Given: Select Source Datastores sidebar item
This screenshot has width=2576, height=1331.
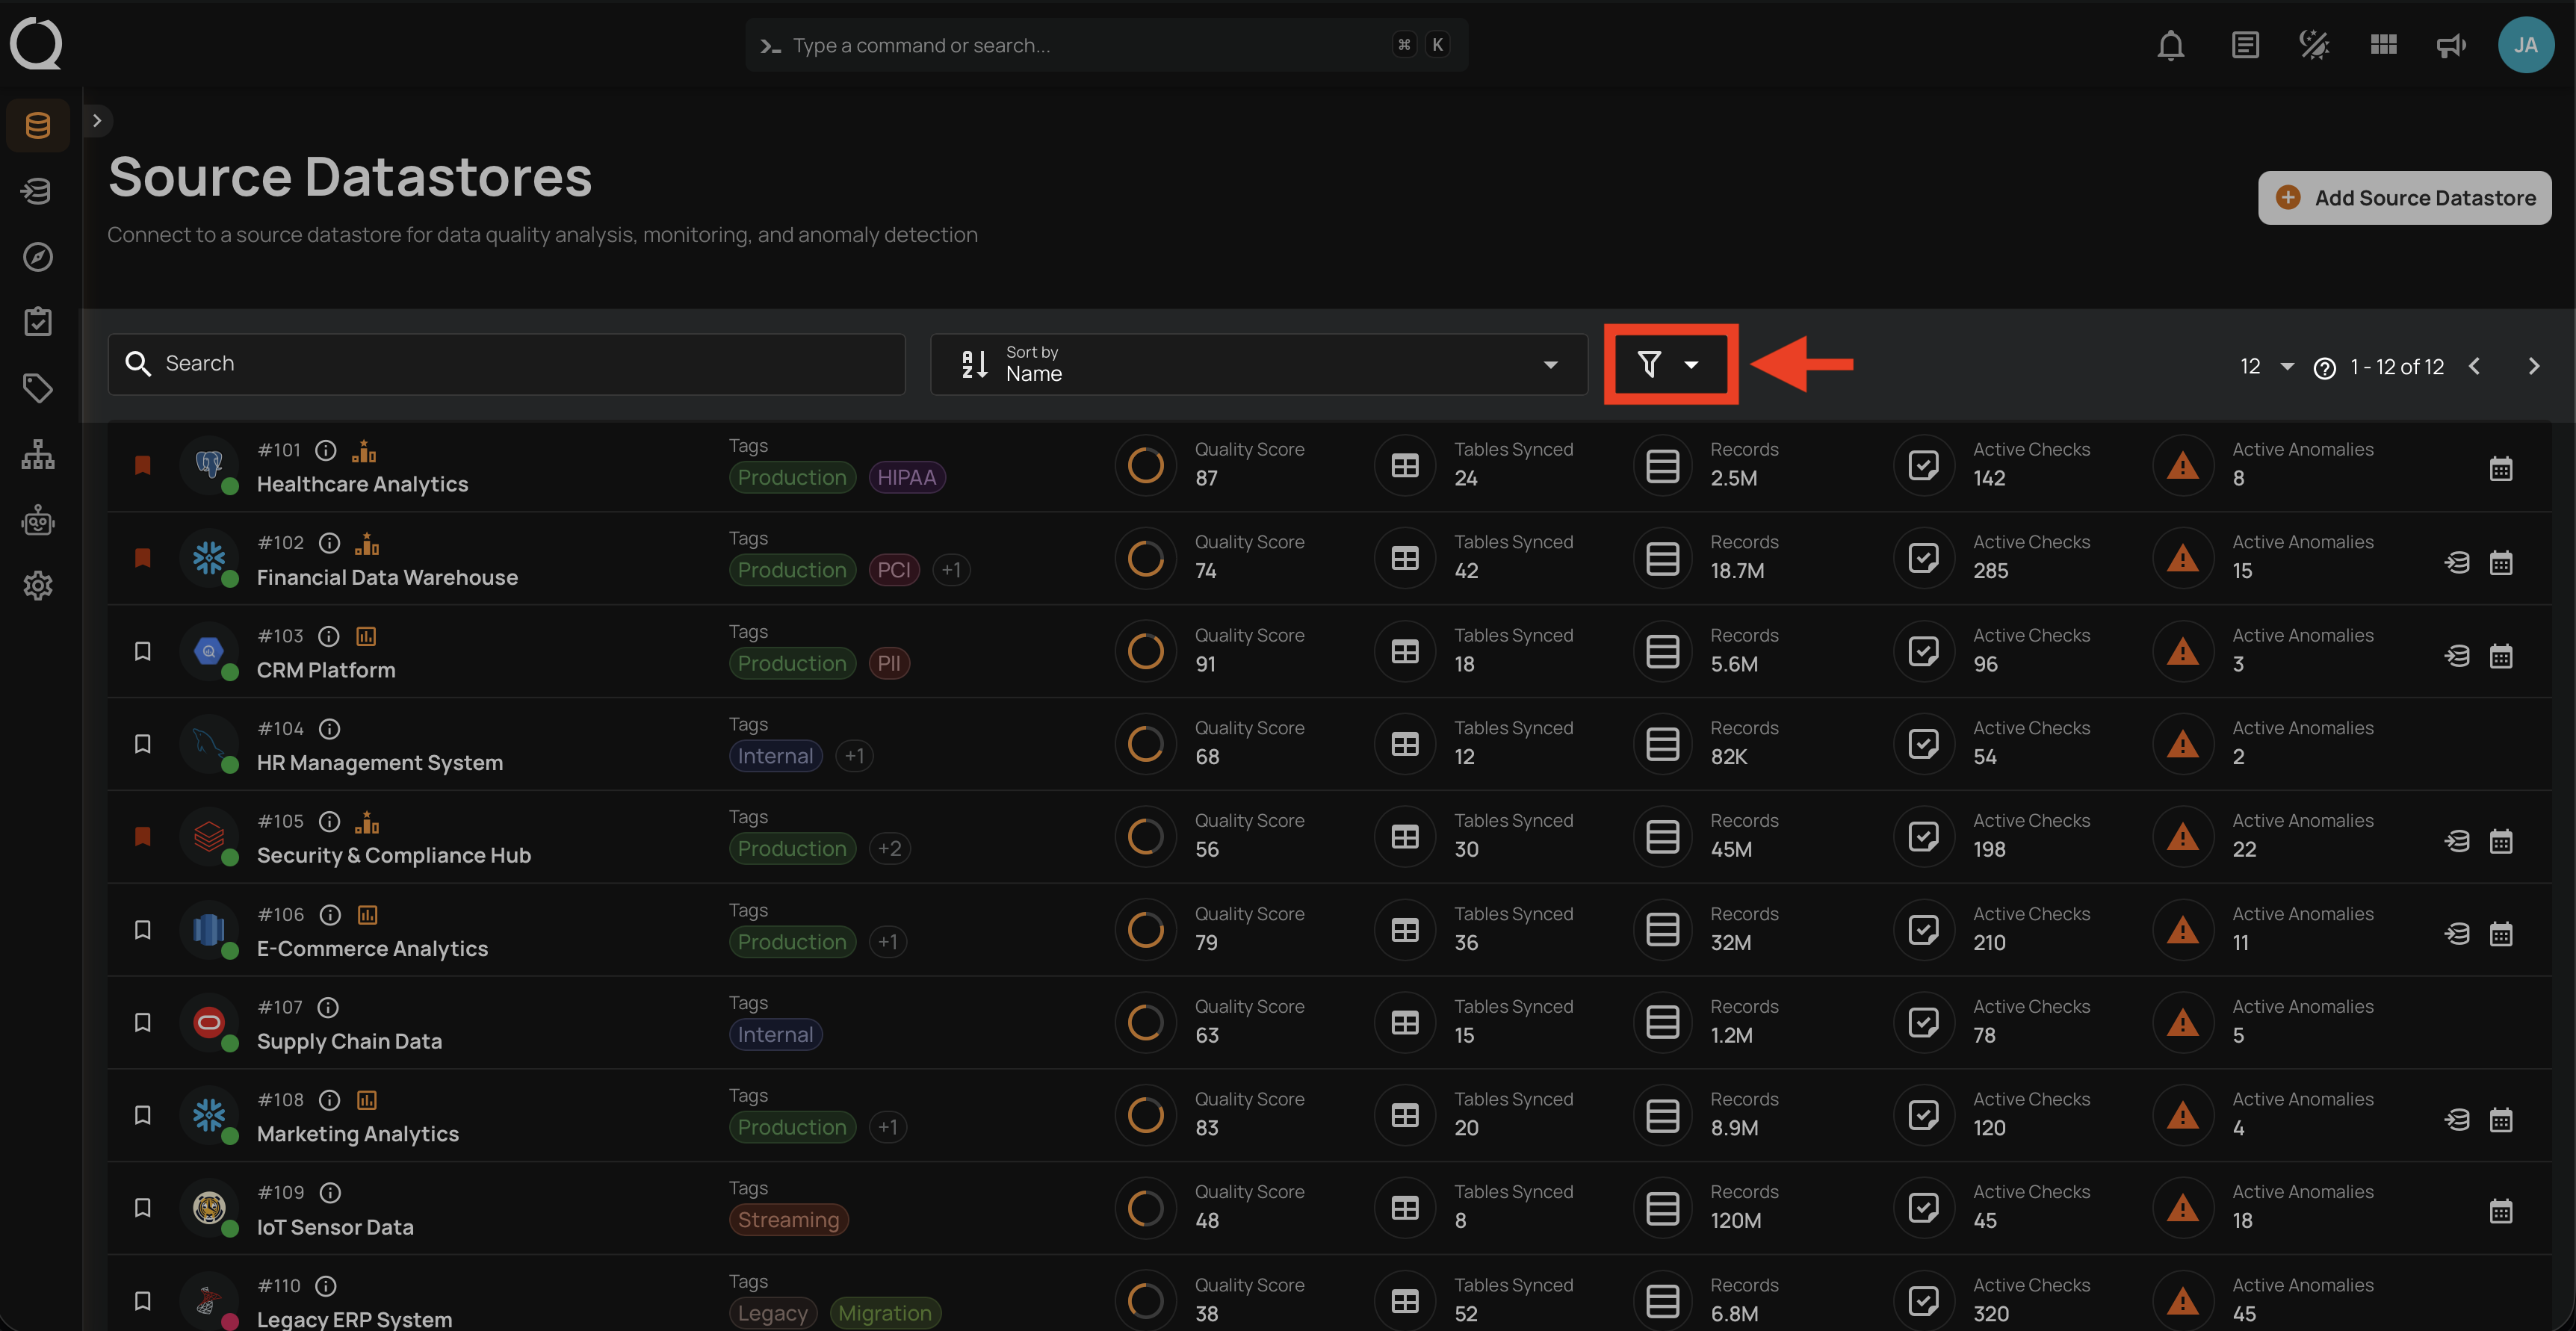Looking at the screenshot, I should click(38, 125).
